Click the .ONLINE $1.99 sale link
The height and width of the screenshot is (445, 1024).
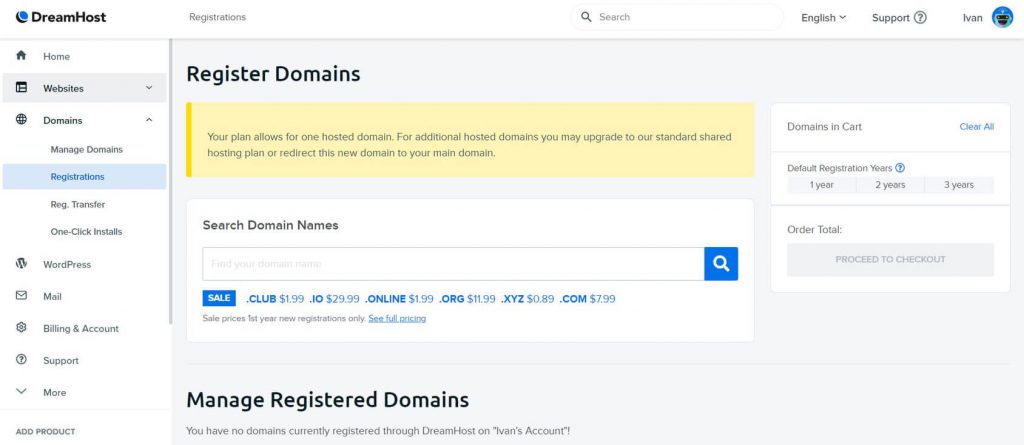(x=399, y=299)
